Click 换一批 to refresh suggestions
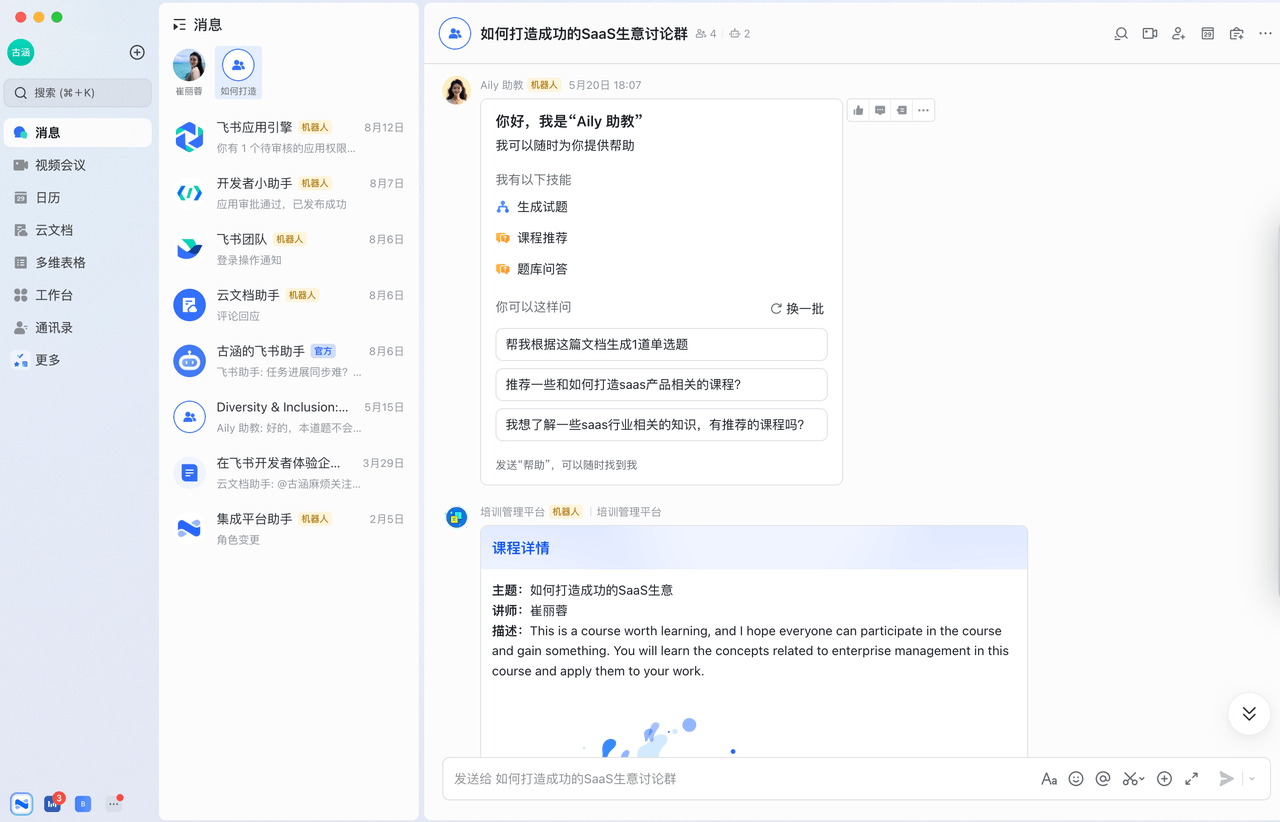The height and width of the screenshot is (822, 1280). [797, 309]
